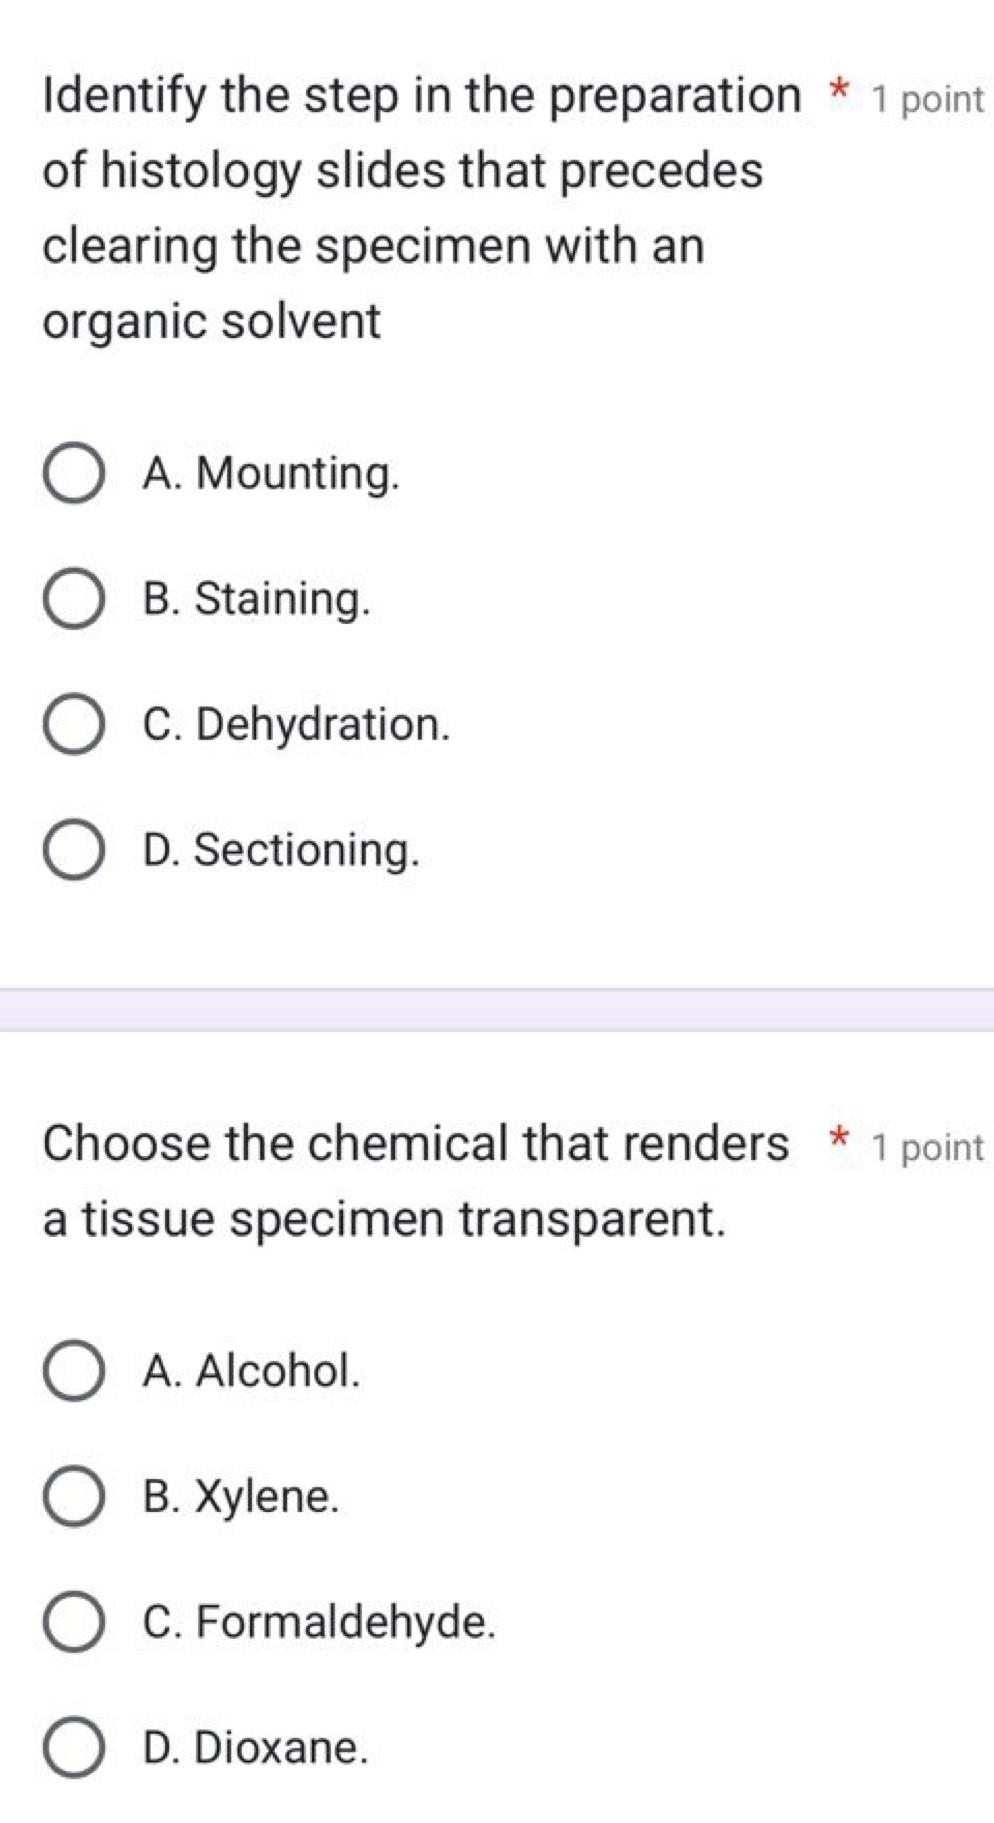Click the 'C. Formaldehyde.' answer label text
The height and width of the screenshot is (1823, 994).
(319, 1621)
